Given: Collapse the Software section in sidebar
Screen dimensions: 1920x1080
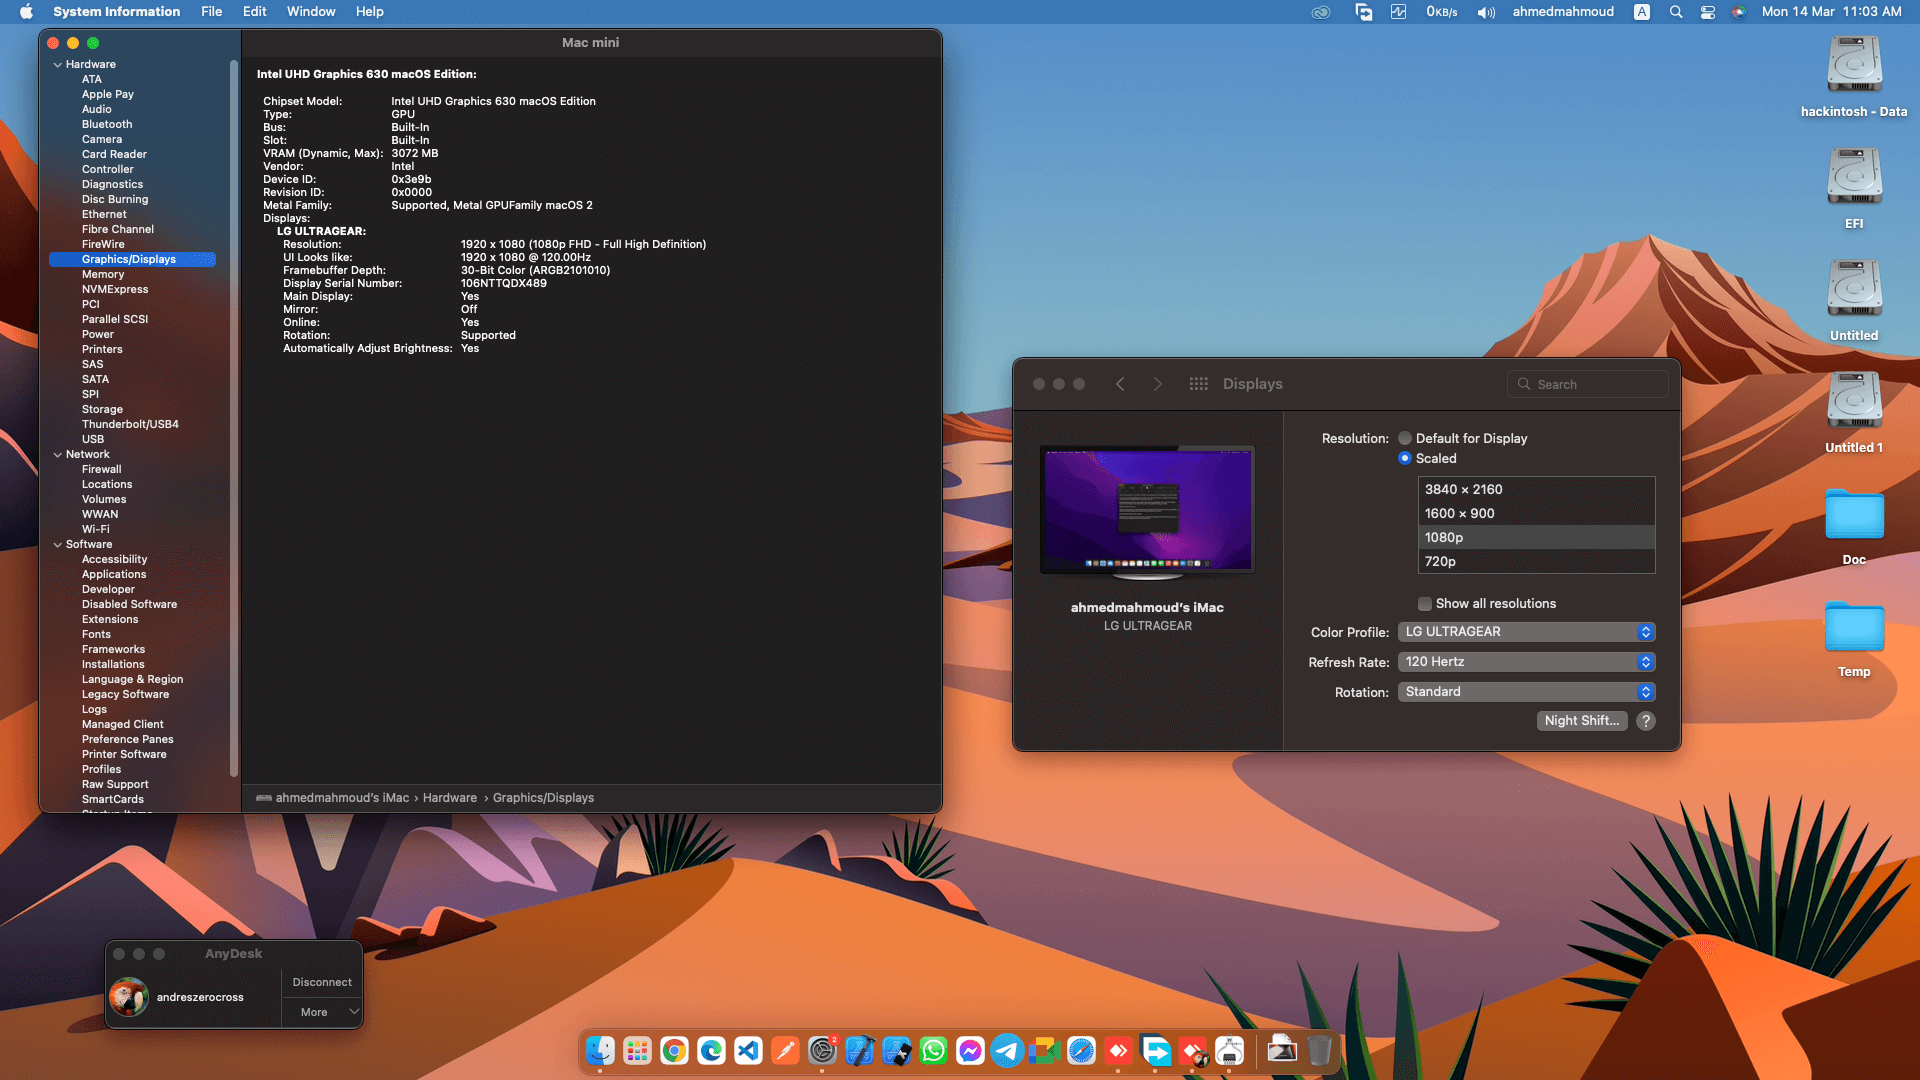Looking at the screenshot, I should (x=57, y=545).
